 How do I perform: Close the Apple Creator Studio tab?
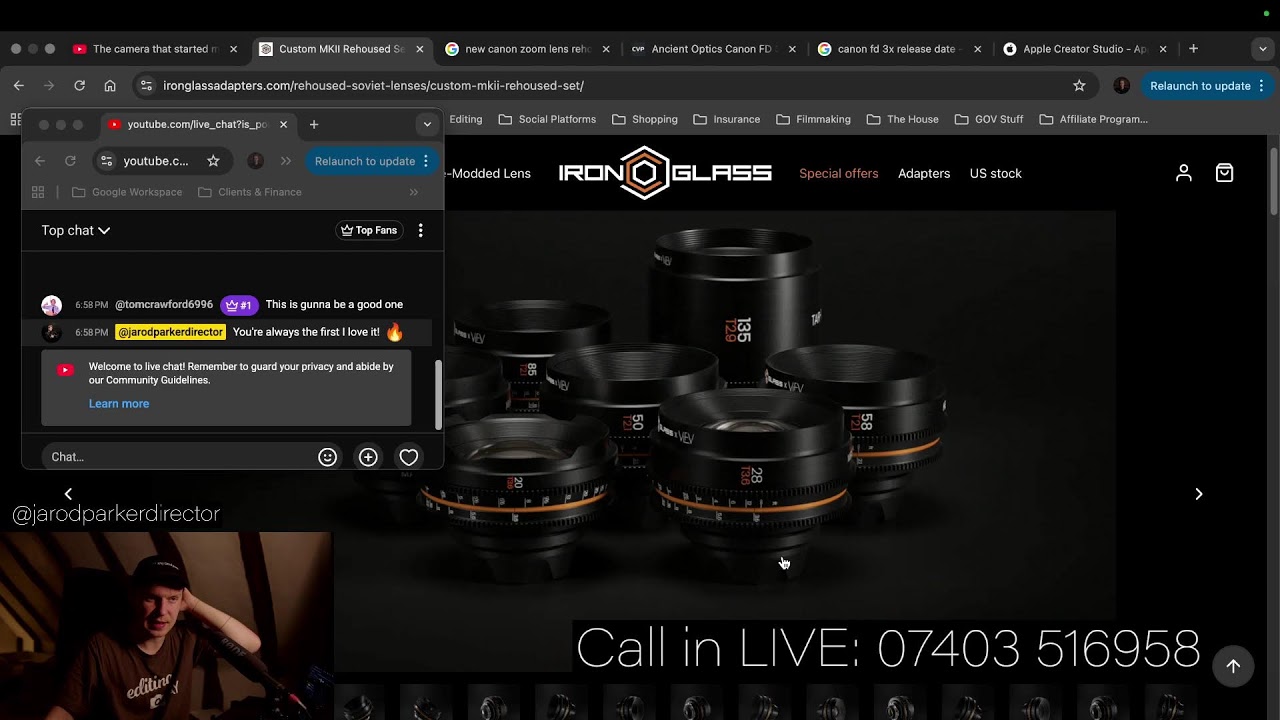tap(1163, 49)
